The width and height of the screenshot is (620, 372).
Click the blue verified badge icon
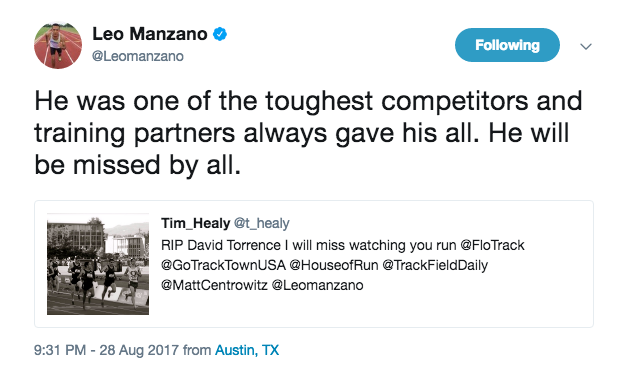pos(220,34)
